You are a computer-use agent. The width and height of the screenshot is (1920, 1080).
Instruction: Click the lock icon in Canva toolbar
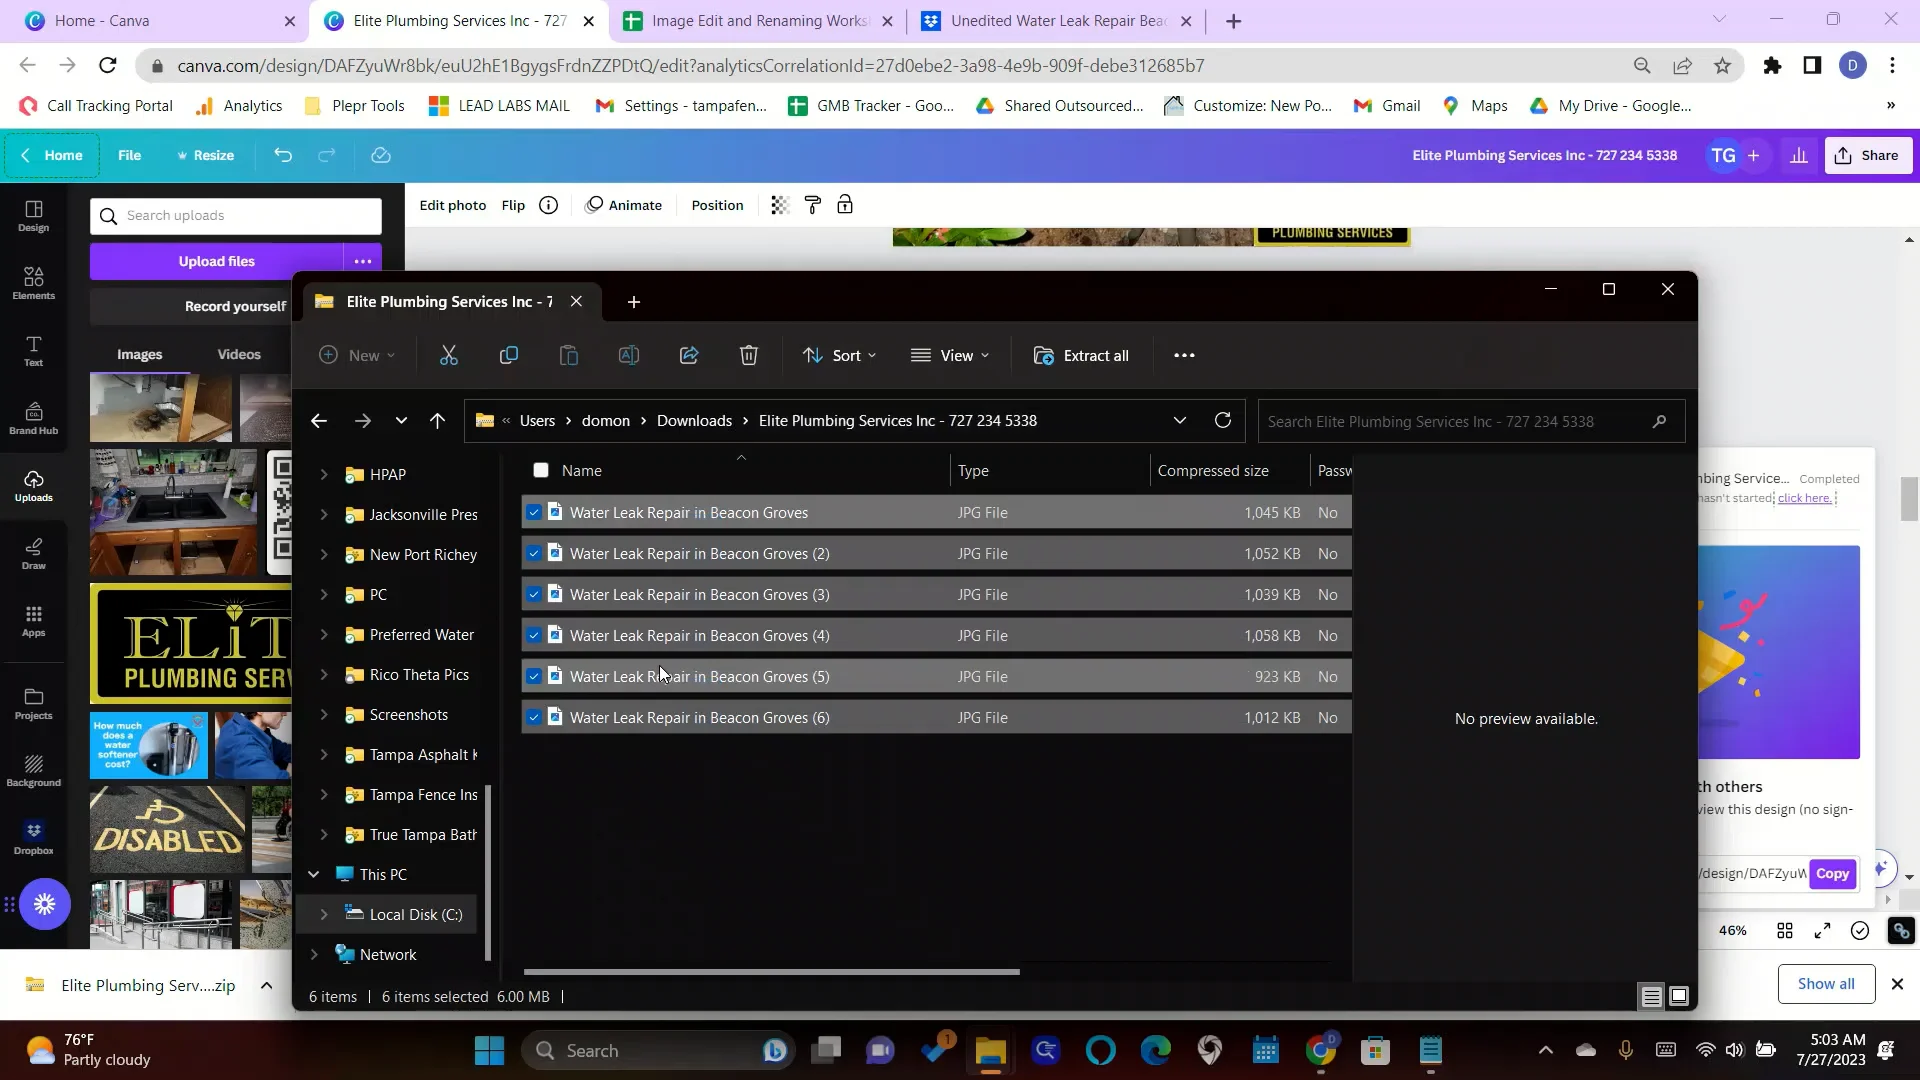click(x=845, y=205)
